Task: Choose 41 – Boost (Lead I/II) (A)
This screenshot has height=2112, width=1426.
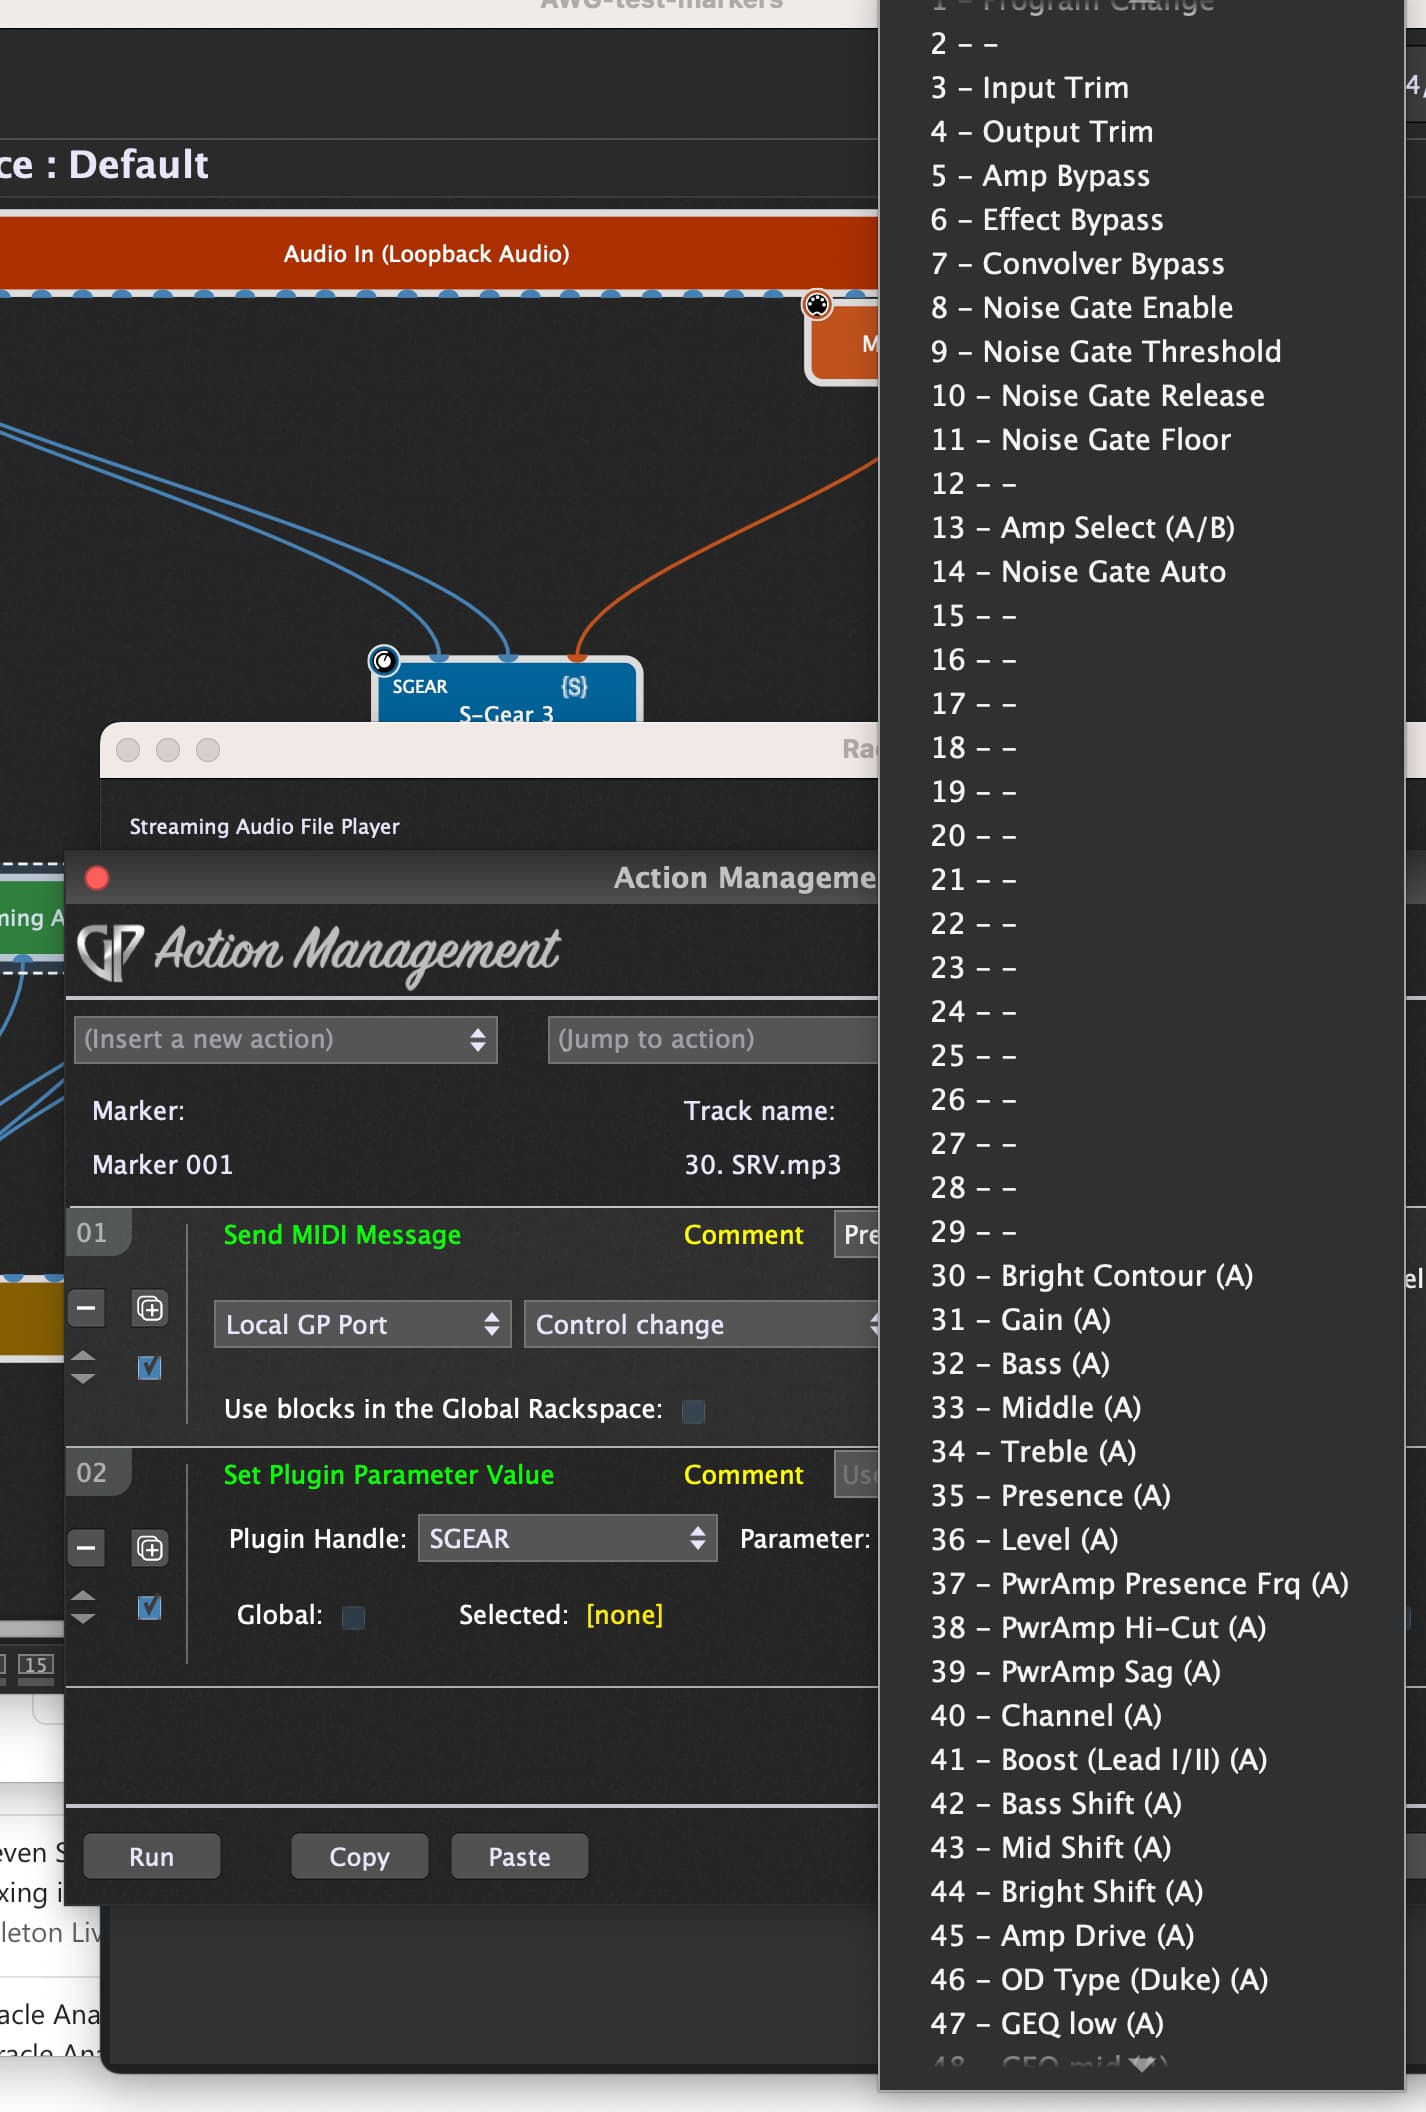Action: [x=1142, y=1759]
